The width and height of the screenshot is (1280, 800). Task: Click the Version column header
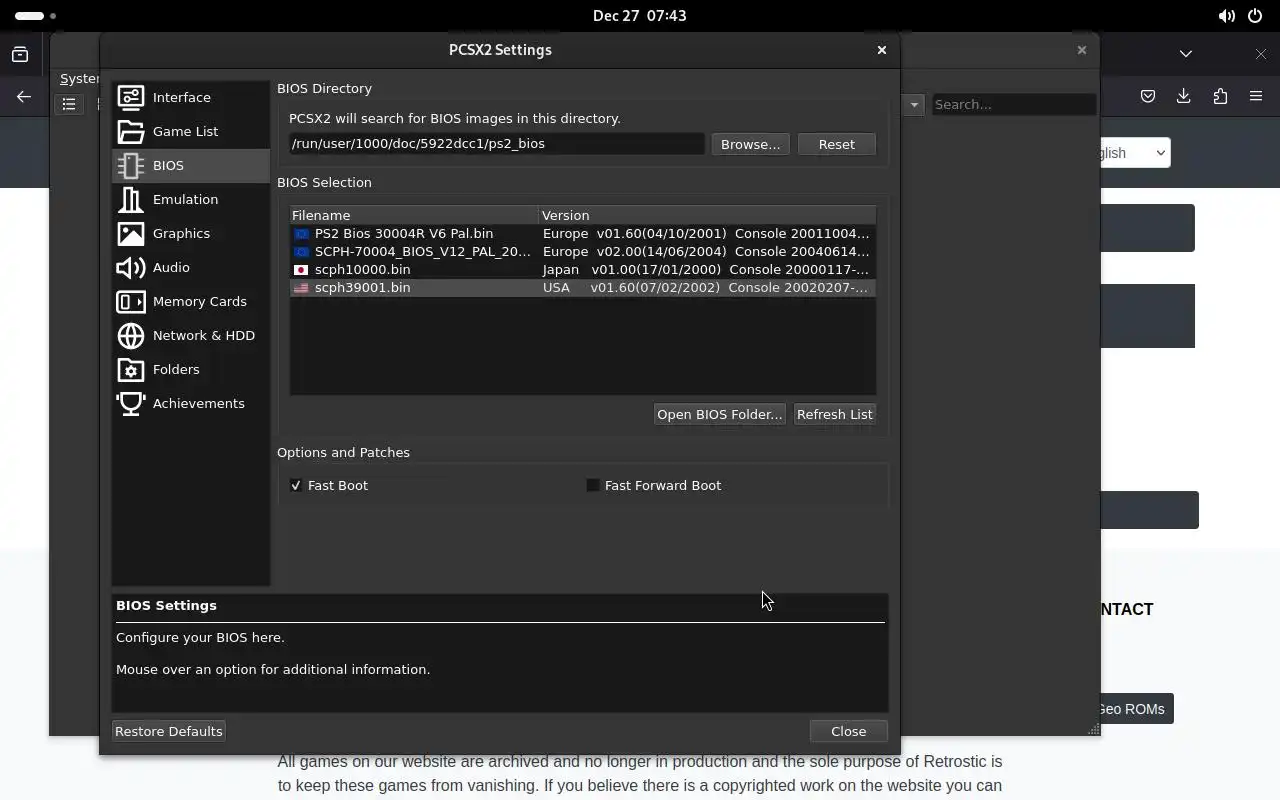(x=707, y=215)
